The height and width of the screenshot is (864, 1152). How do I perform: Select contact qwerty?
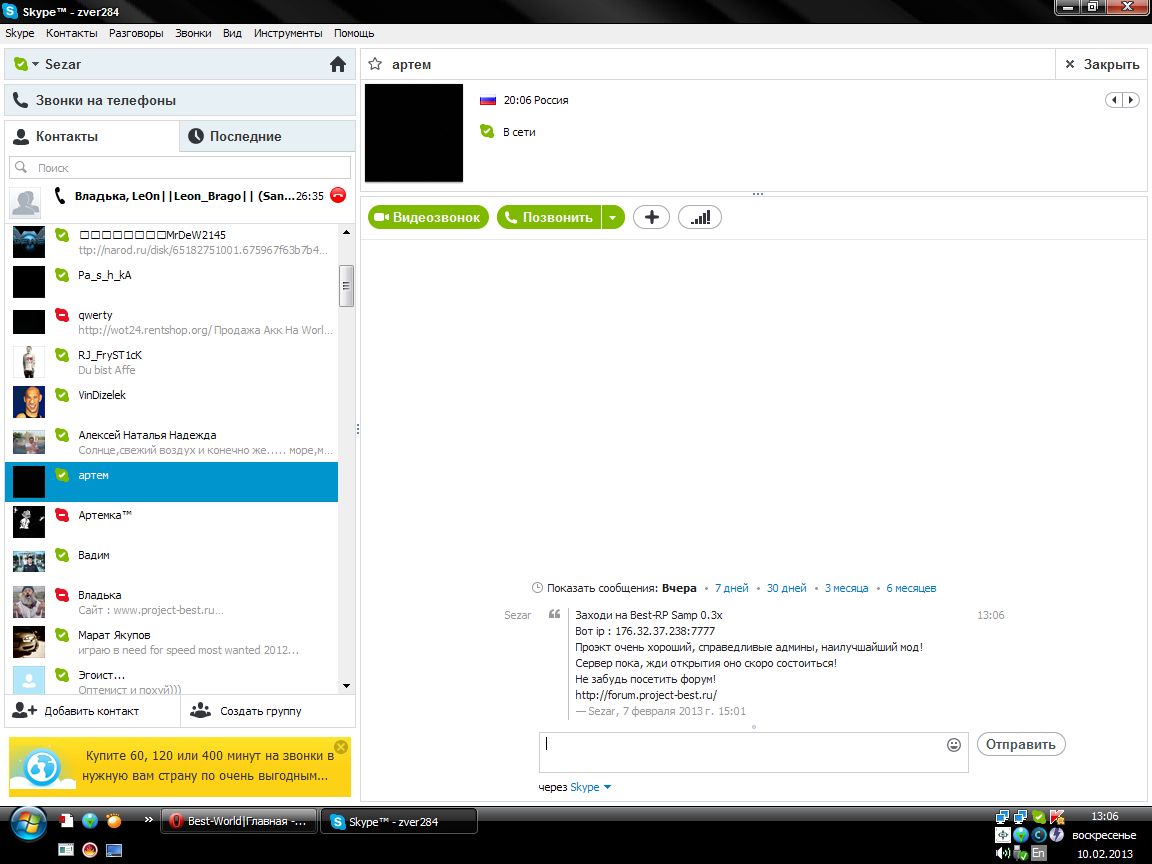pos(171,323)
